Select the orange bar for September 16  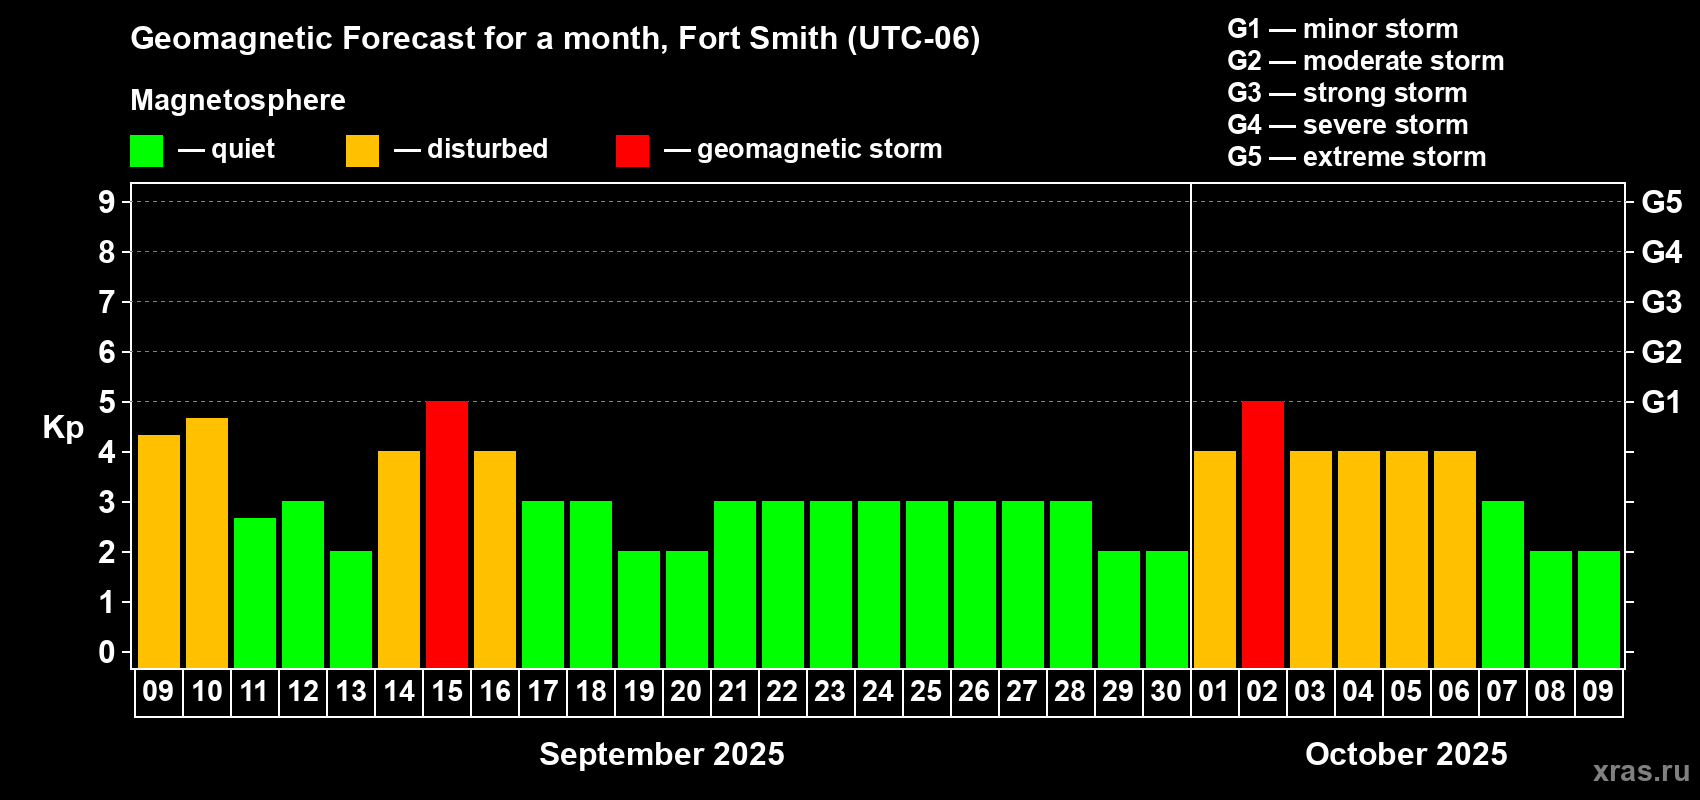pos(495,559)
